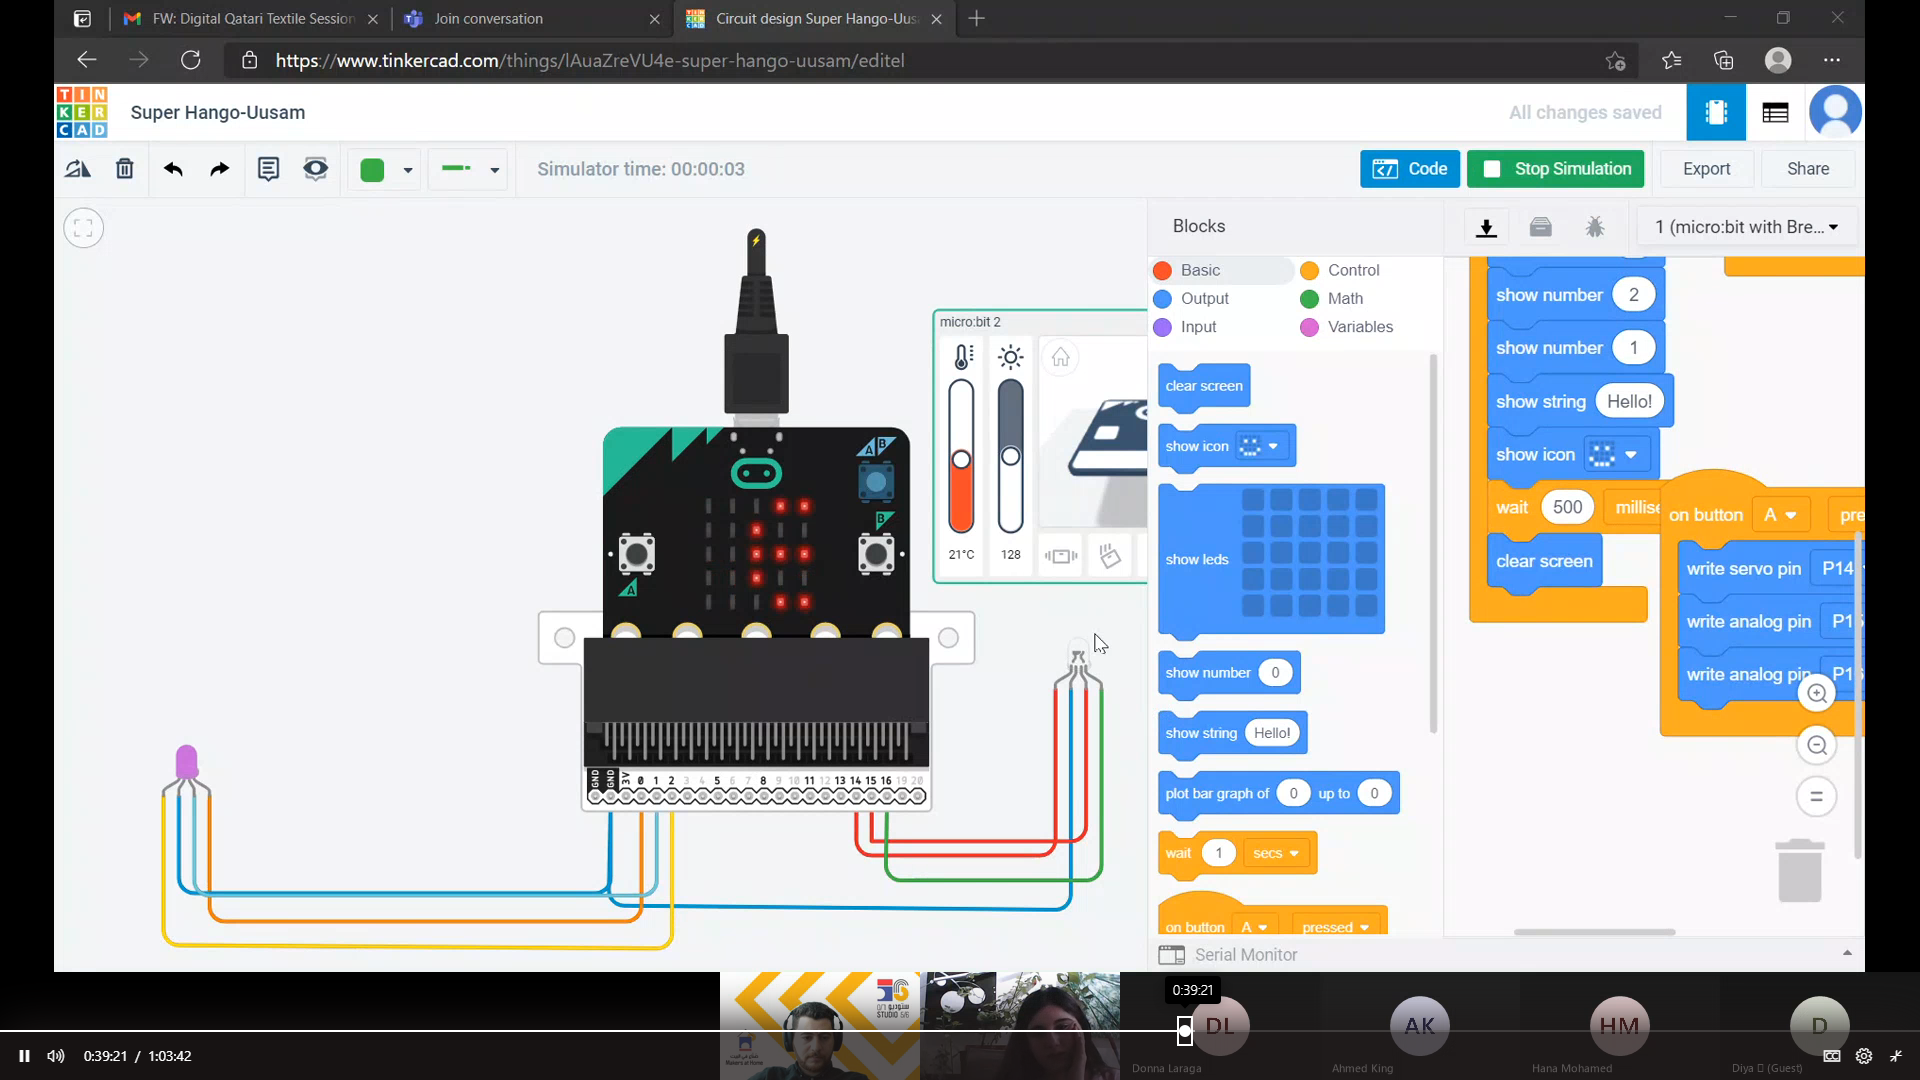The height and width of the screenshot is (1080, 1920).
Task: Toggle closed captions on the video
Action: pos(1832,1056)
